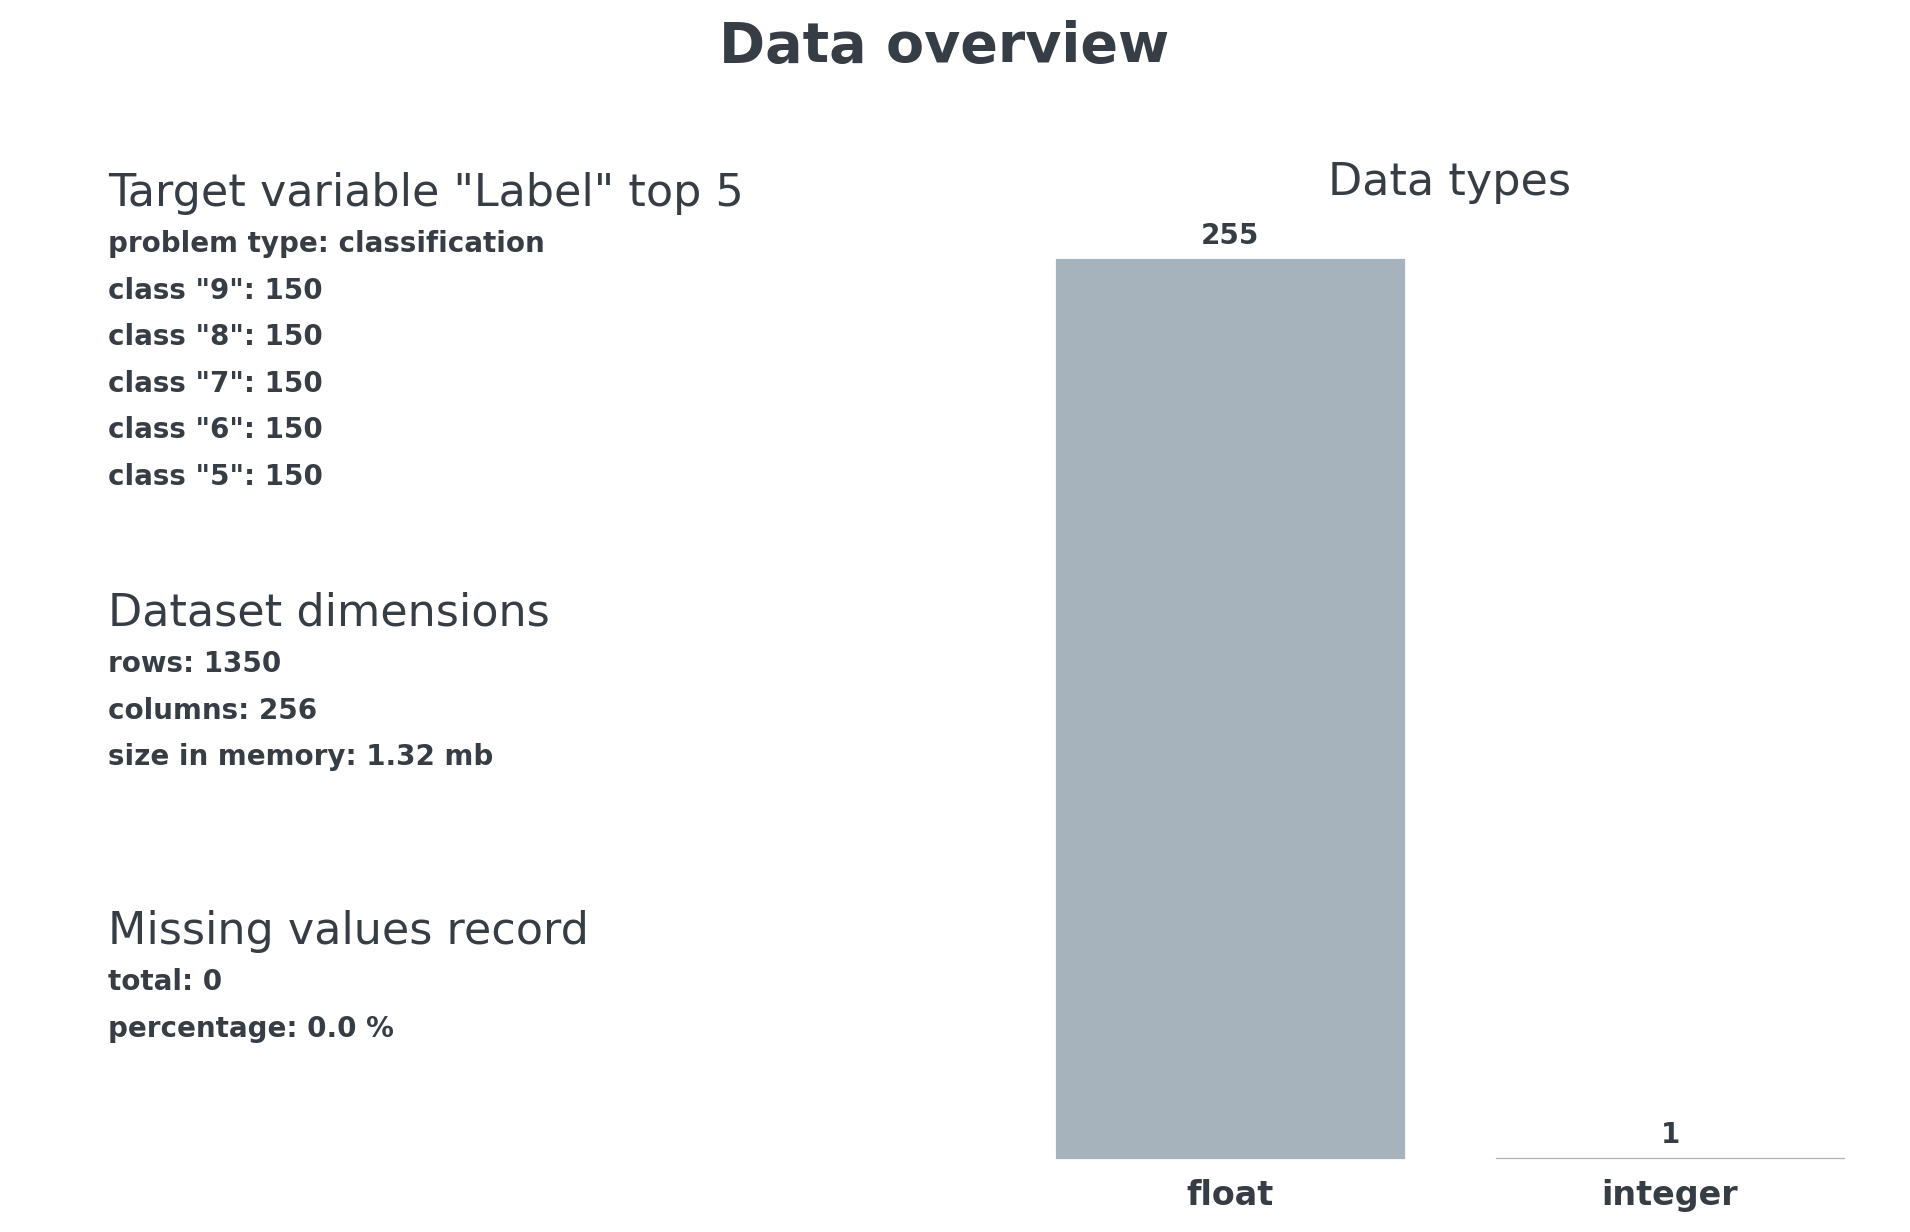Click the "Dataset dimensions" heading
This screenshot has width=1910, height=1232.
[328, 612]
